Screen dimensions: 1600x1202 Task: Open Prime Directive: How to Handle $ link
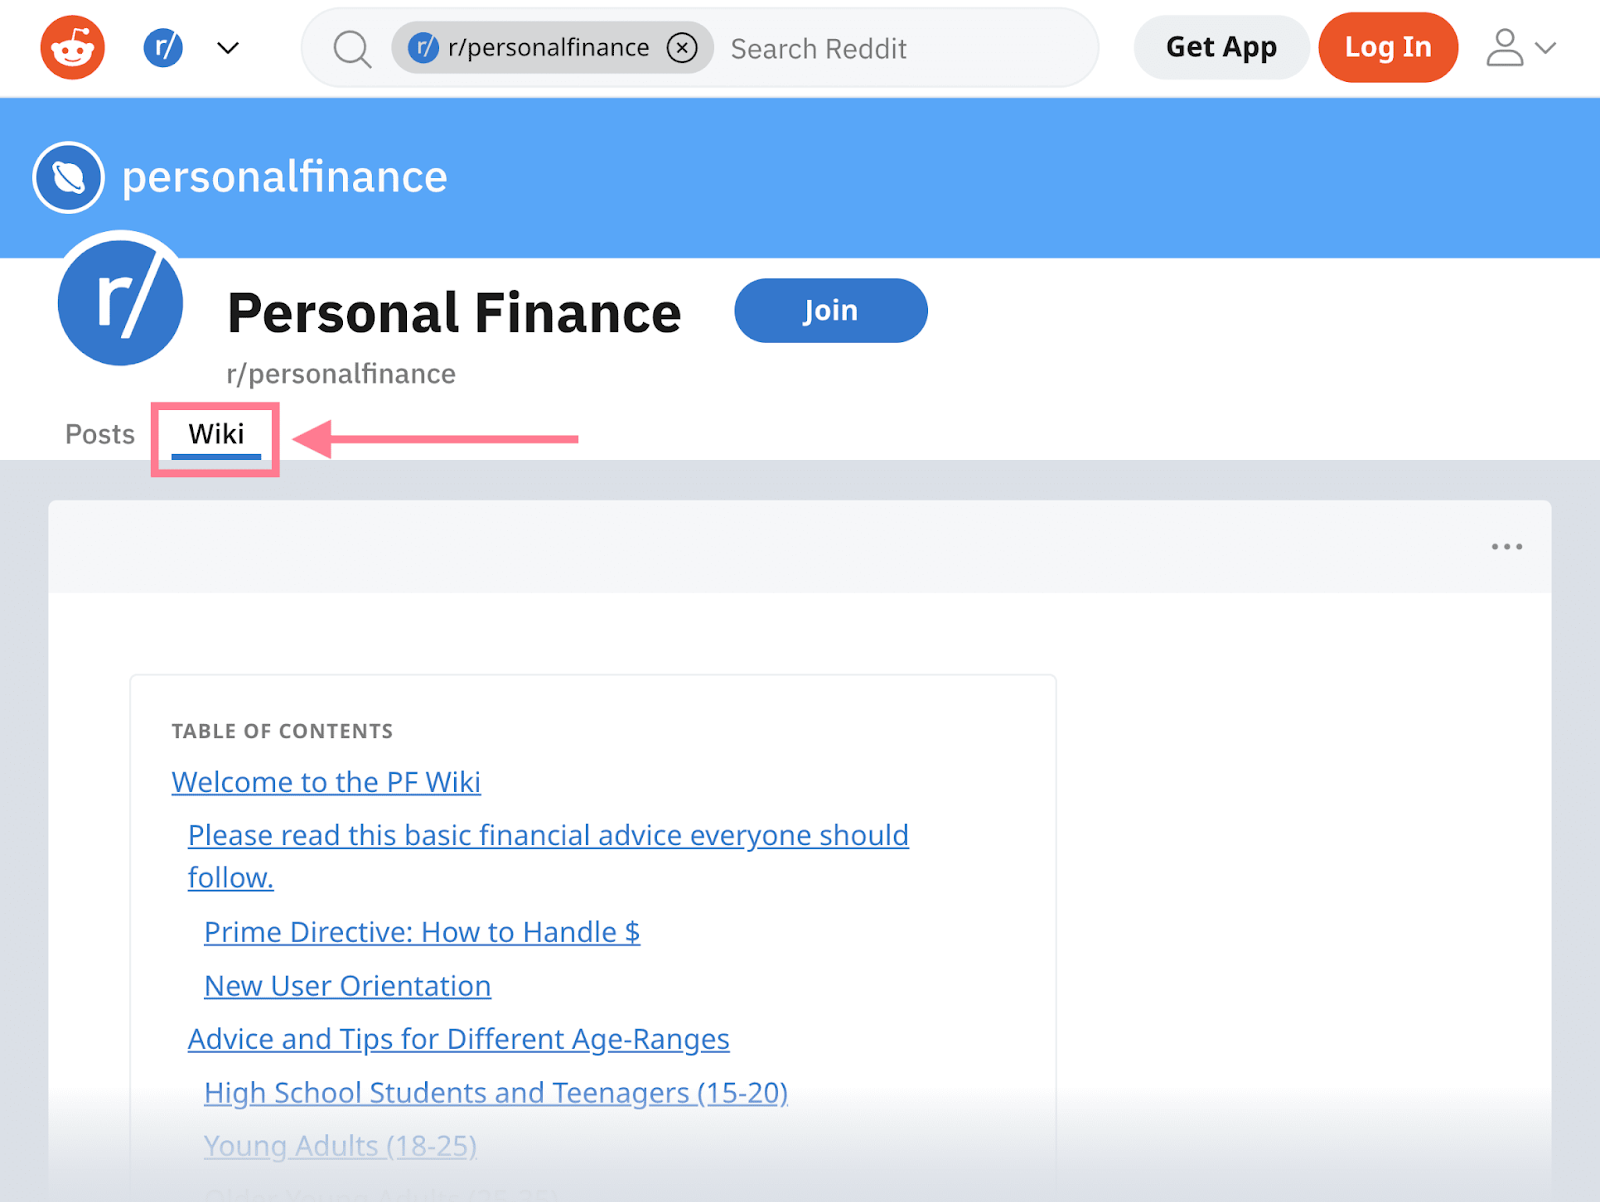point(421,932)
